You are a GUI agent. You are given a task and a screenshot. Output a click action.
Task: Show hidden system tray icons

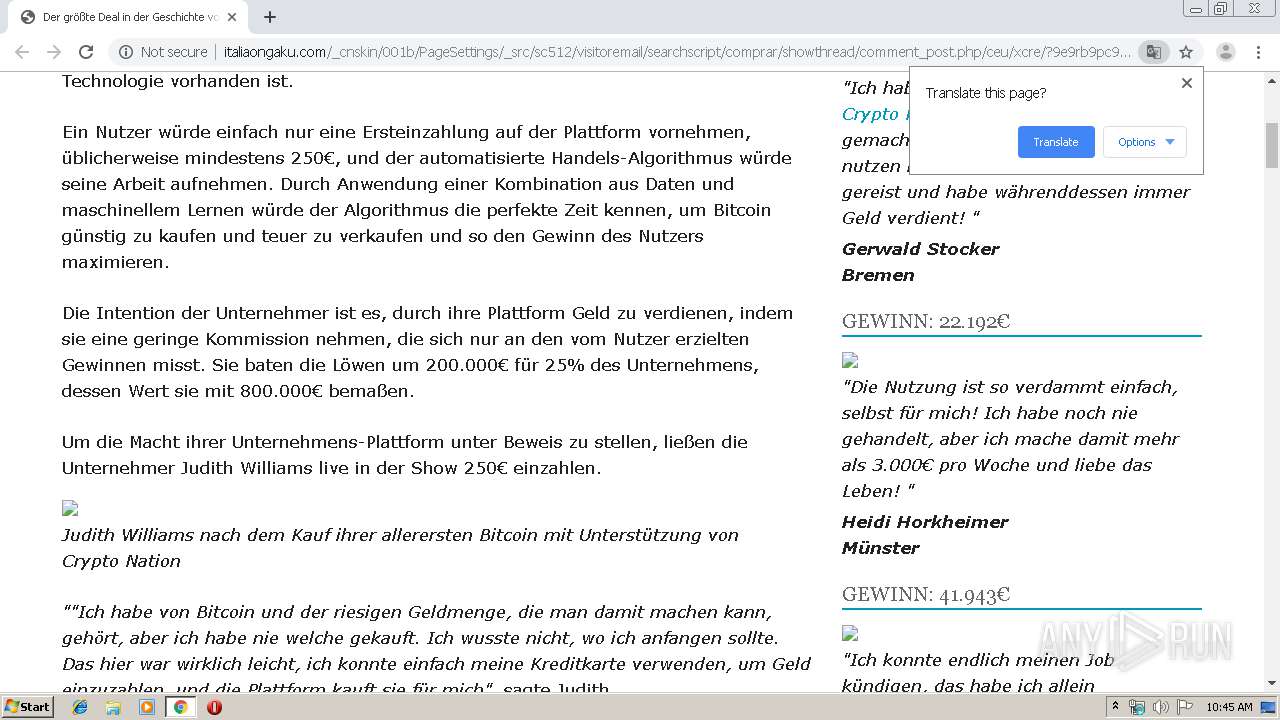point(1115,707)
